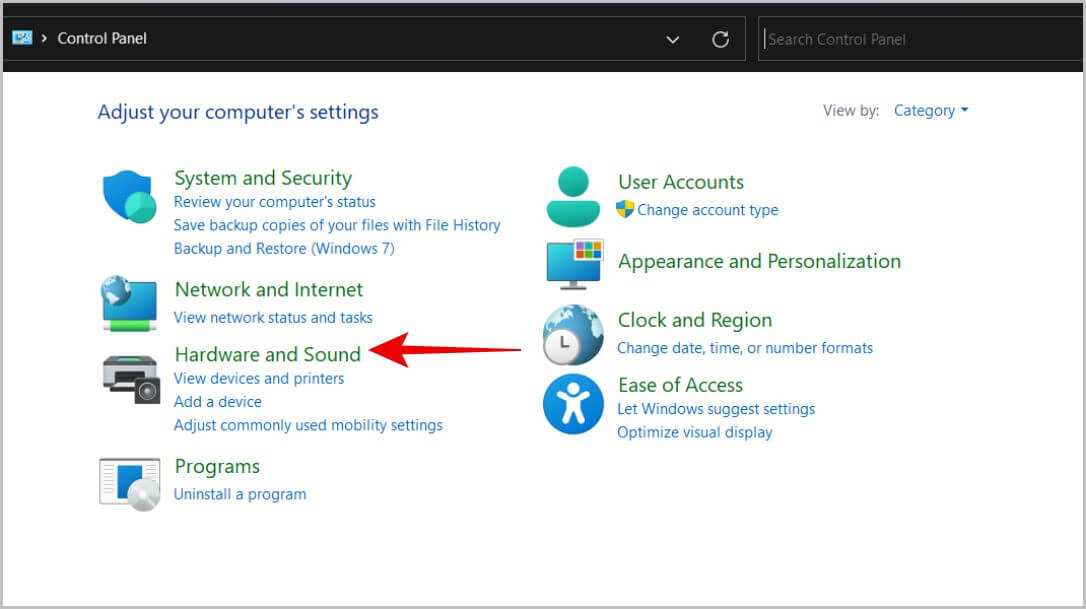Open Hardware and Sound category
Viewport: 1086px width, 609px height.
click(267, 354)
